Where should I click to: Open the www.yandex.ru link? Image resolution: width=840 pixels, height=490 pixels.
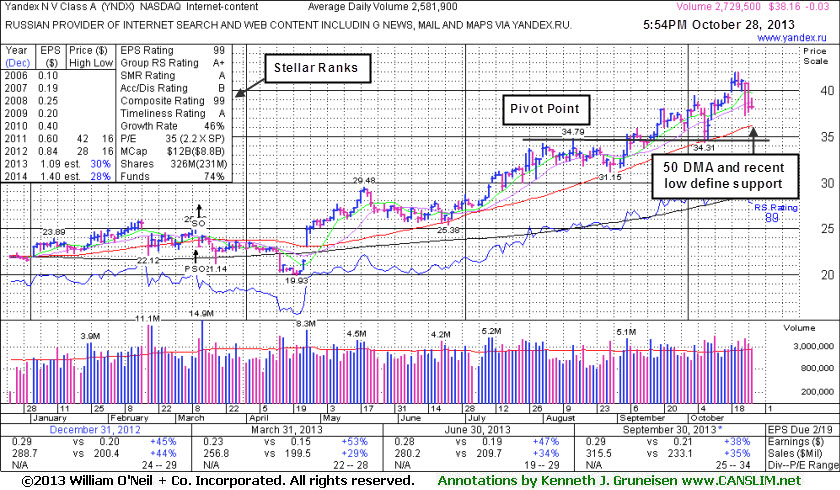(x=792, y=38)
